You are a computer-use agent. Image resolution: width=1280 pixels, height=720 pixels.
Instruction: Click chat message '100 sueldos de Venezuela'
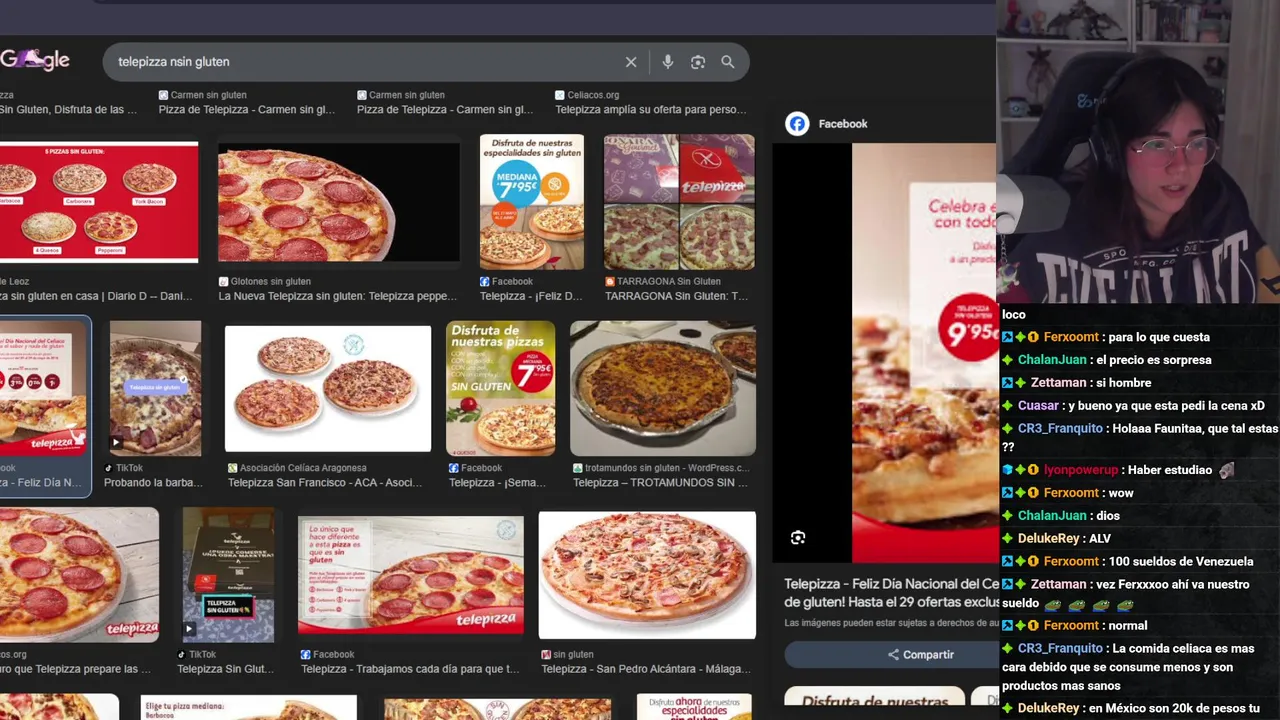click(x=1180, y=562)
